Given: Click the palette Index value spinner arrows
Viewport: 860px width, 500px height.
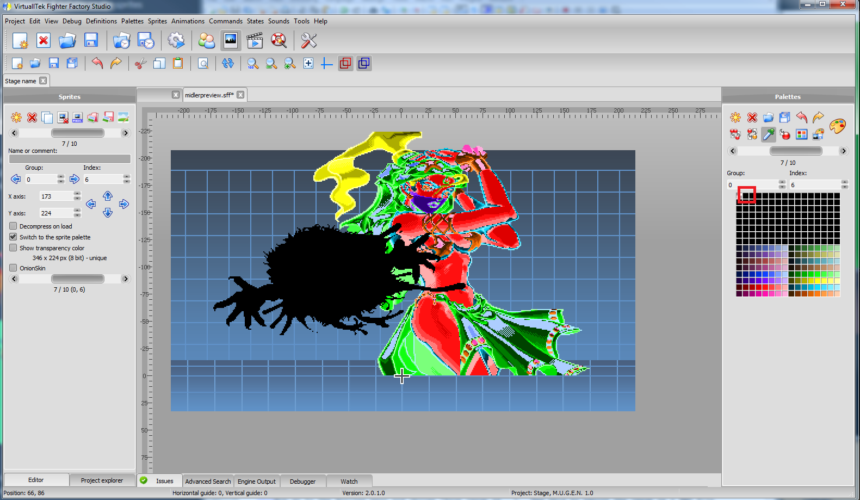Looking at the screenshot, I should [844, 185].
